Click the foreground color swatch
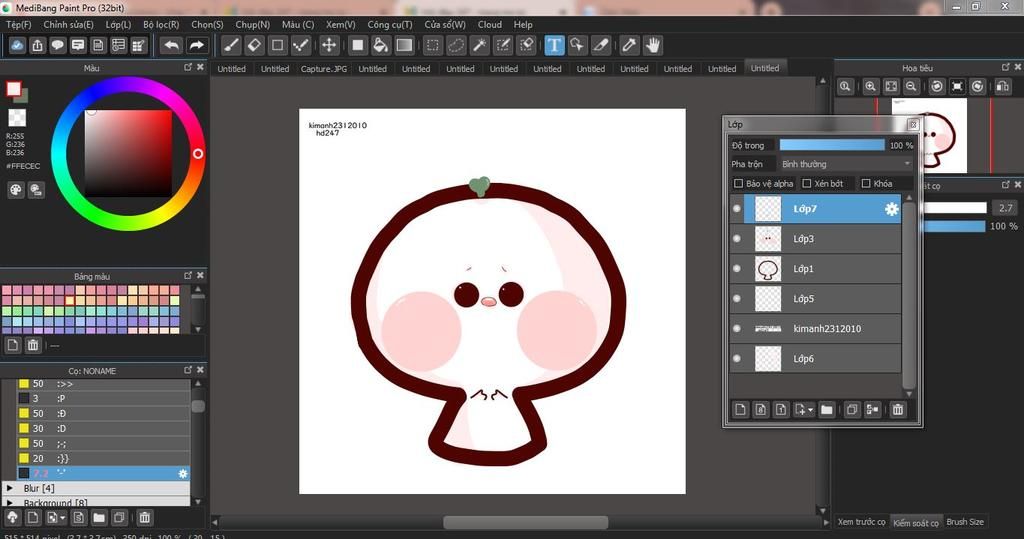 pyautogui.click(x=14, y=89)
